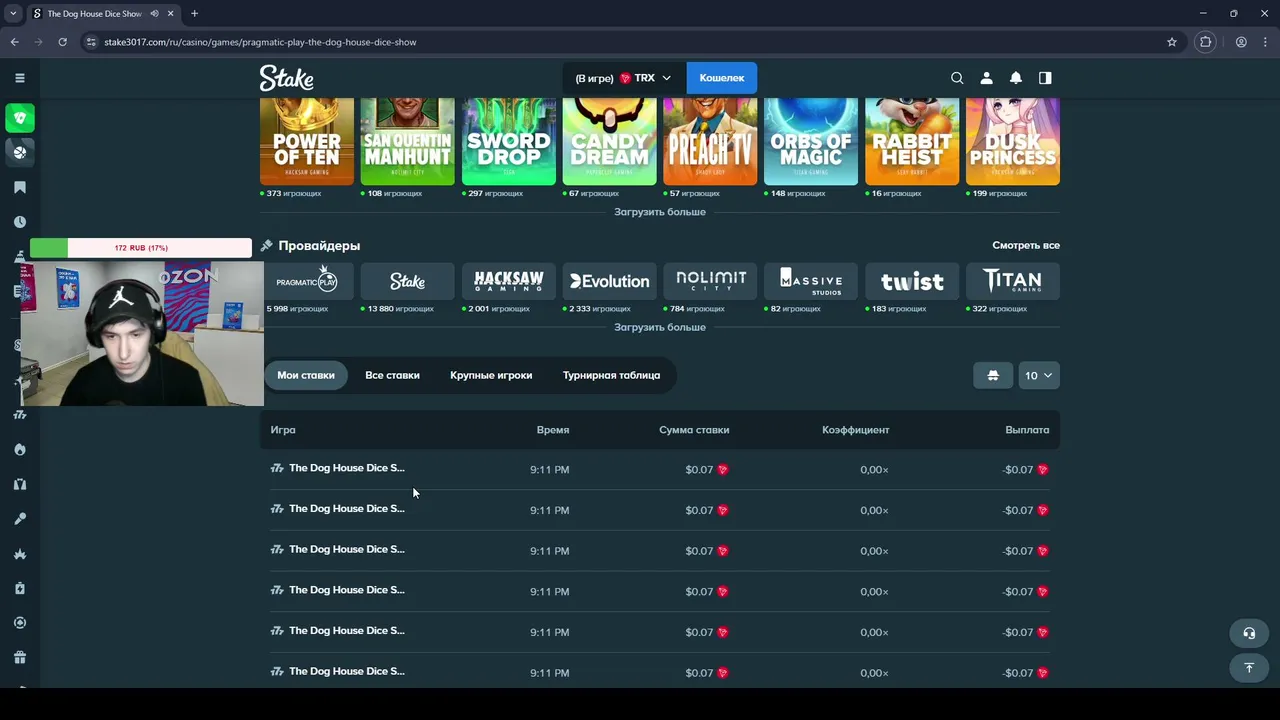Click the Кошелек wallet button

coord(722,78)
